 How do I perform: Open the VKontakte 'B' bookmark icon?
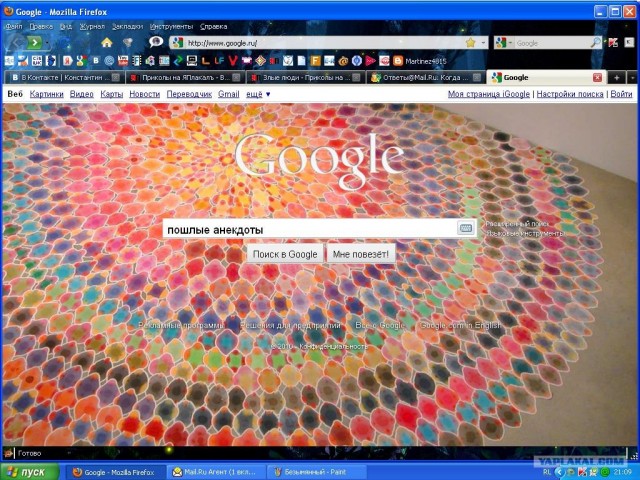point(96,61)
